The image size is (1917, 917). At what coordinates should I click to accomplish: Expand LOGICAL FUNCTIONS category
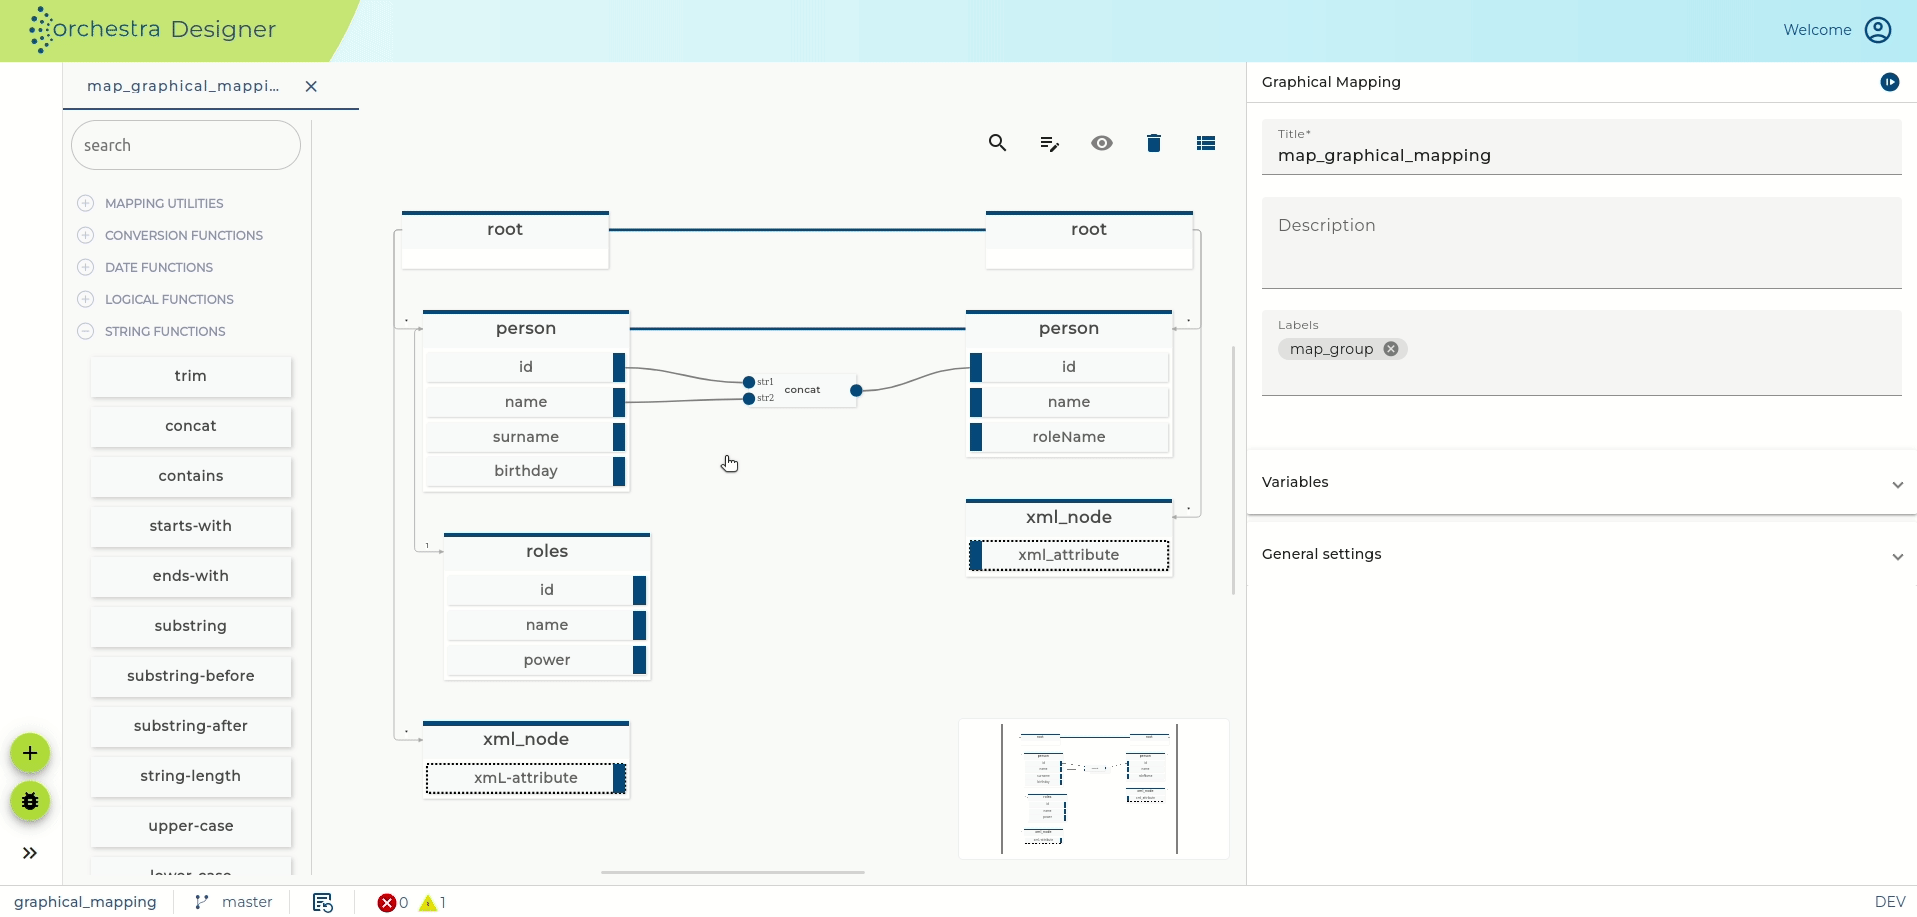click(x=86, y=299)
